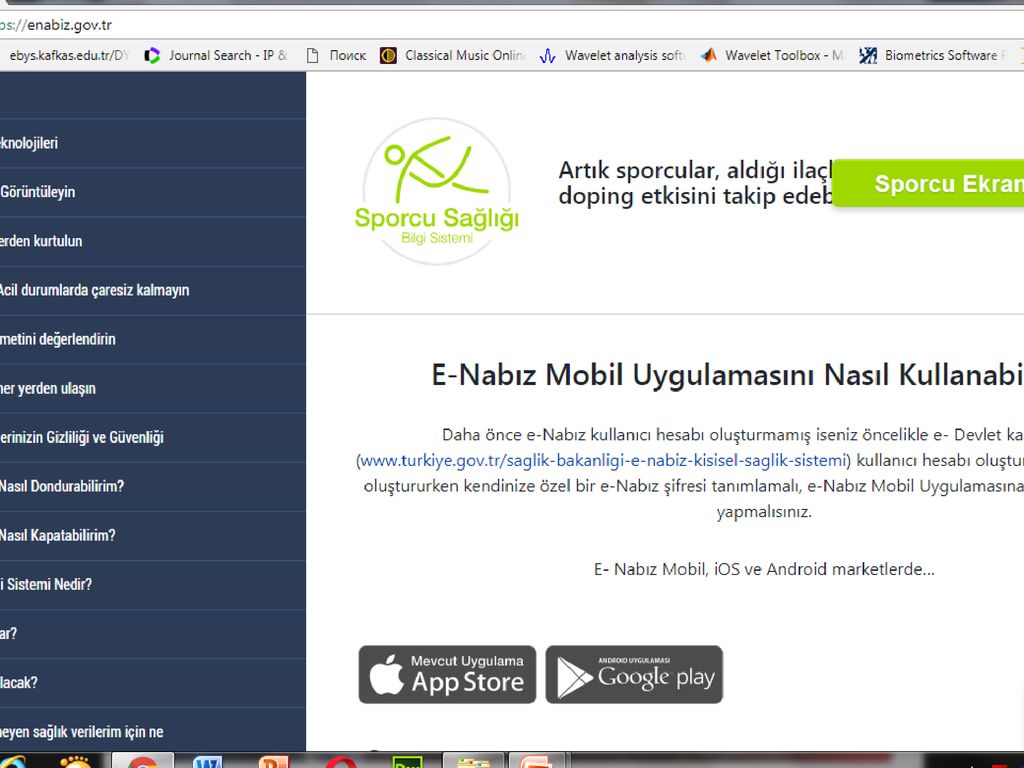1024x768 pixels.
Task: Open sidebar item ending 'her yerden ulaşın'
Action: [x=153, y=389]
